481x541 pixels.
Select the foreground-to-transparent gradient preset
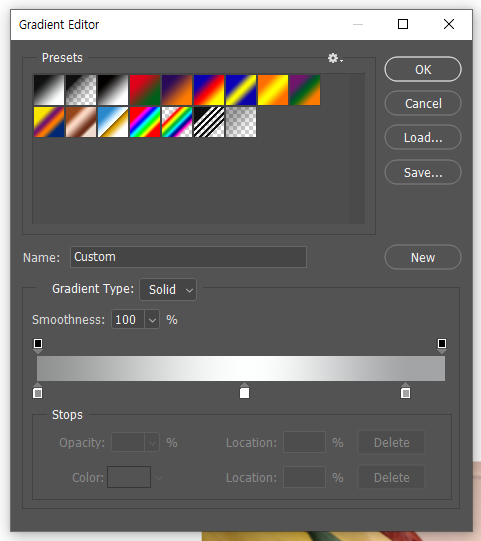81,90
